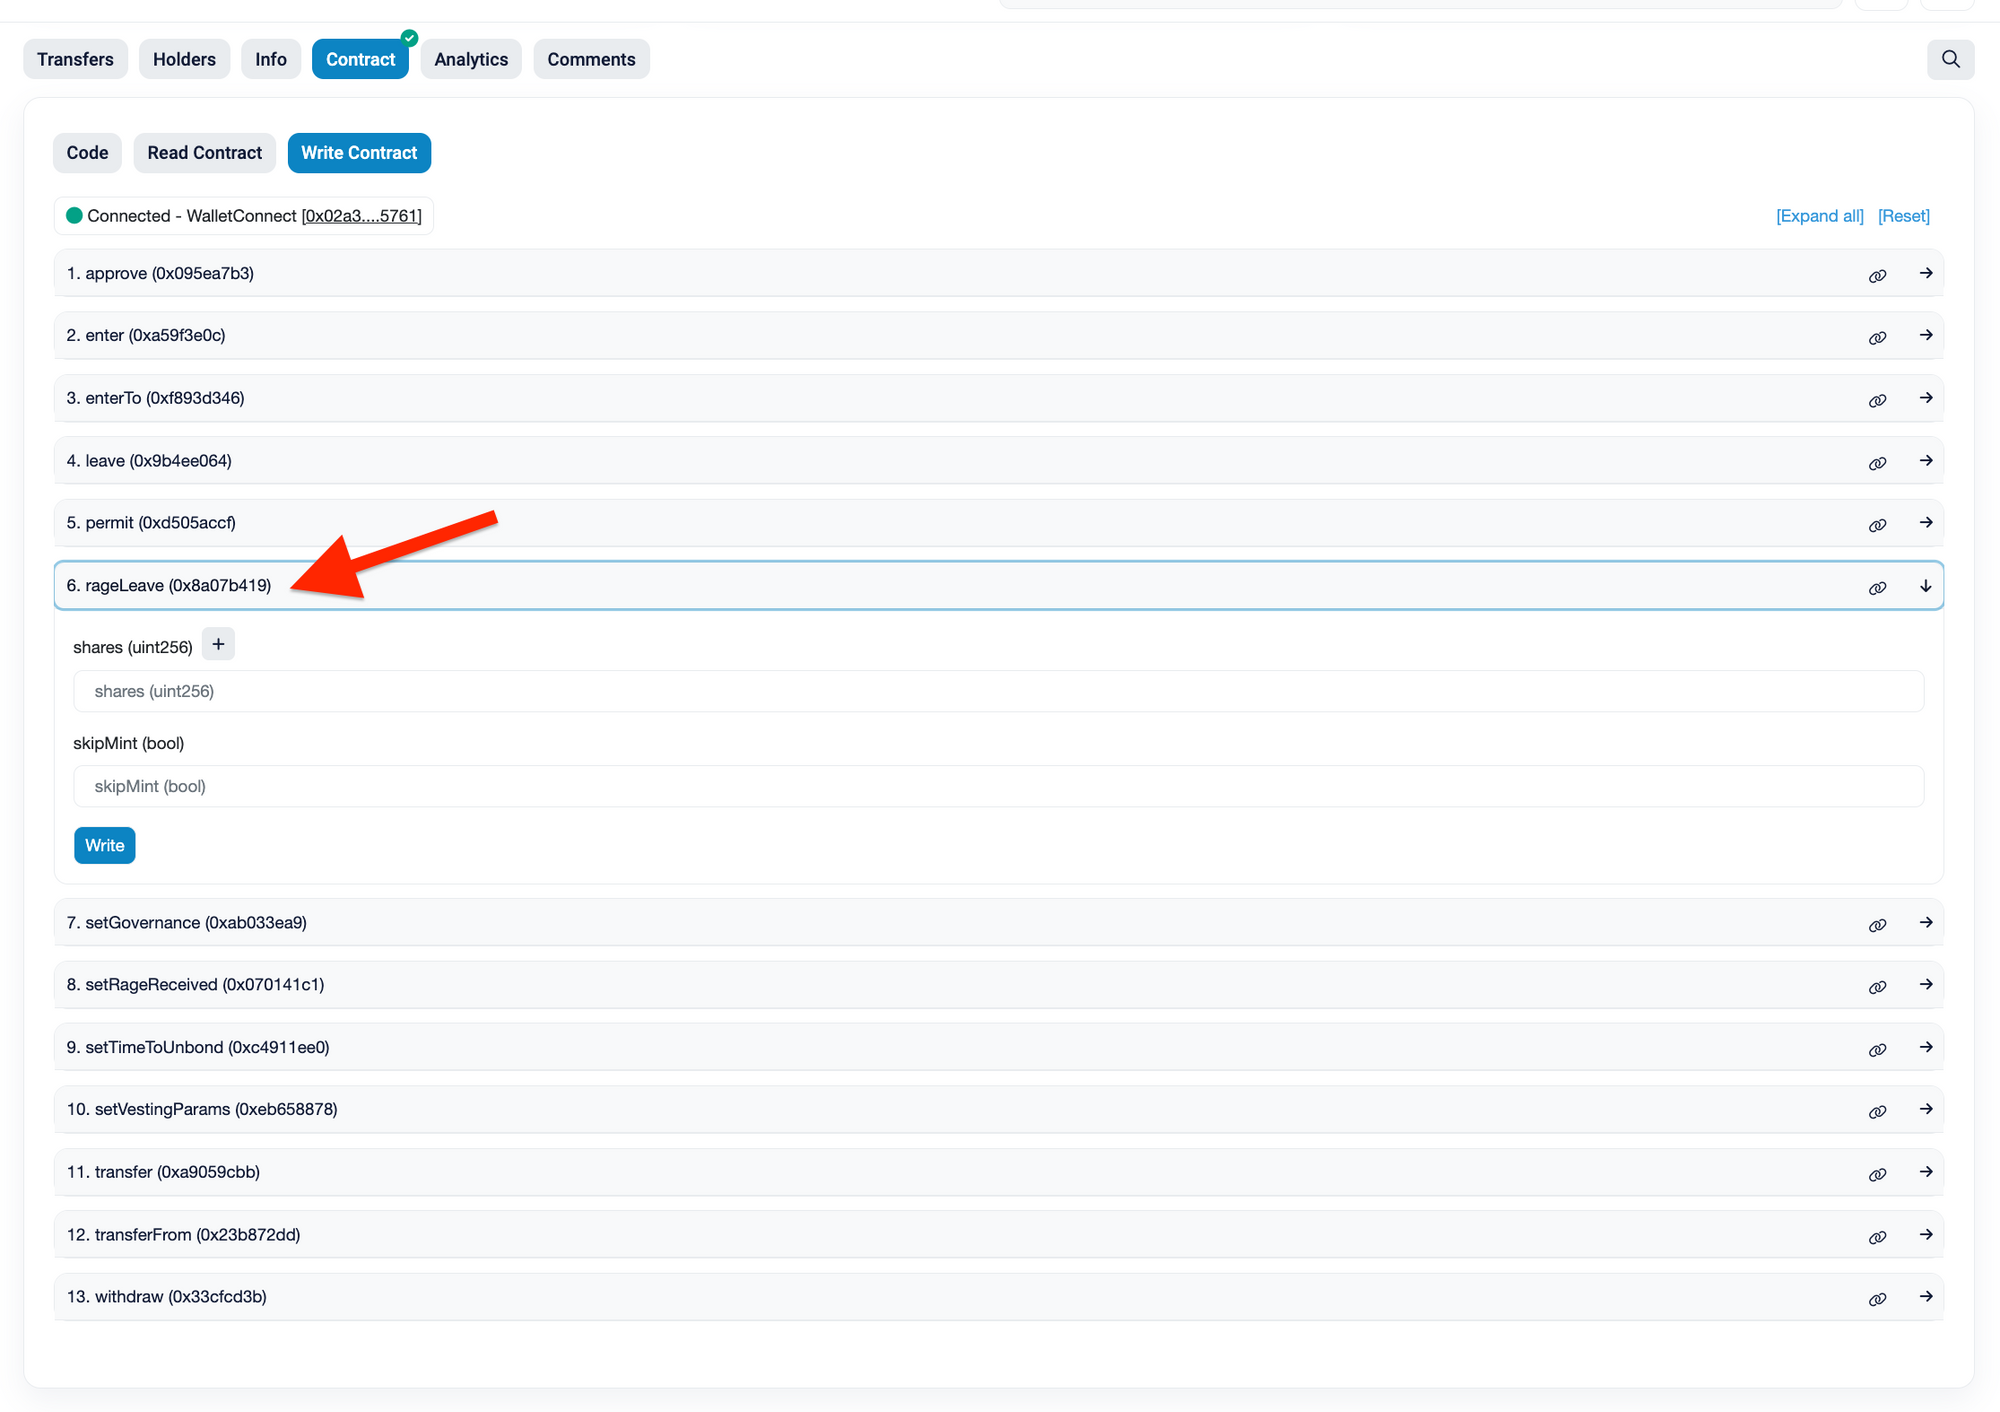Image resolution: width=2000 pixels, height=1412 pixels.
Task: Focus the shares (uint256) input field
Action: click(998, 691)
